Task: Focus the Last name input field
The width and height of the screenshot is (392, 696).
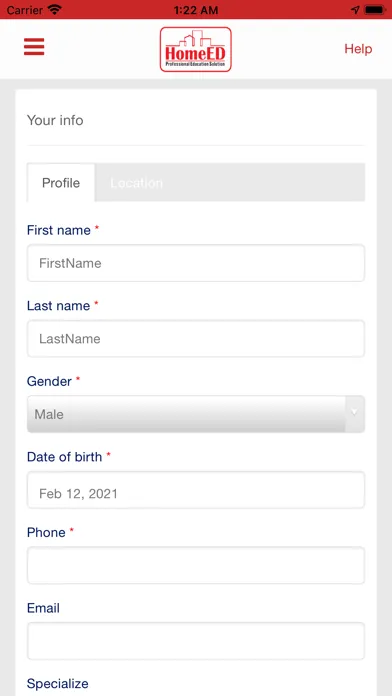Action: 196,339
